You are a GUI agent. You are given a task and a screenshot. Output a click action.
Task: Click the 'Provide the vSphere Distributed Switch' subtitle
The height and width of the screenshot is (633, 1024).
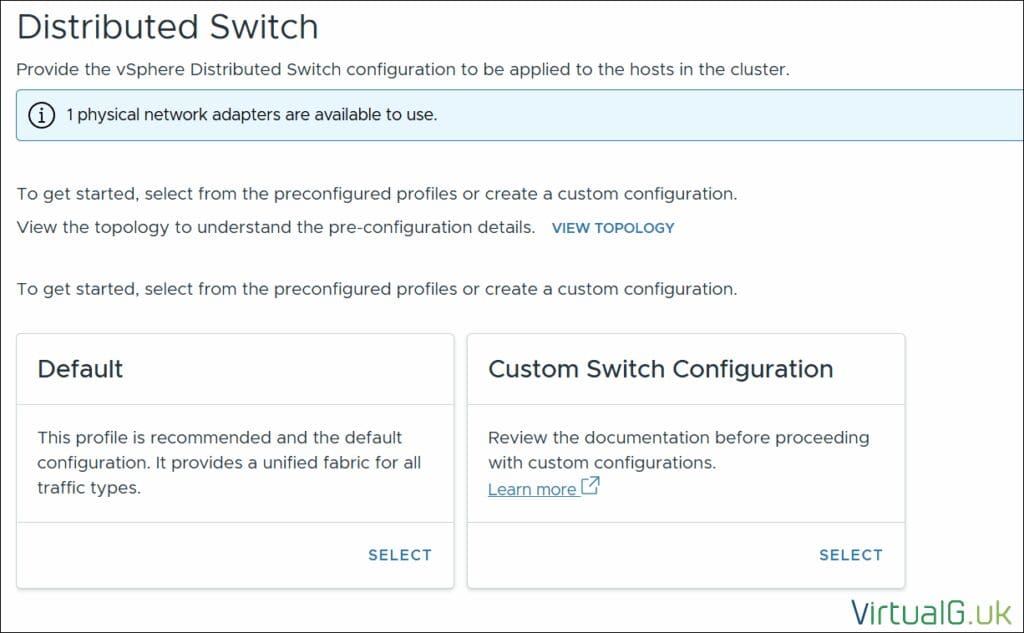(402, 70)
